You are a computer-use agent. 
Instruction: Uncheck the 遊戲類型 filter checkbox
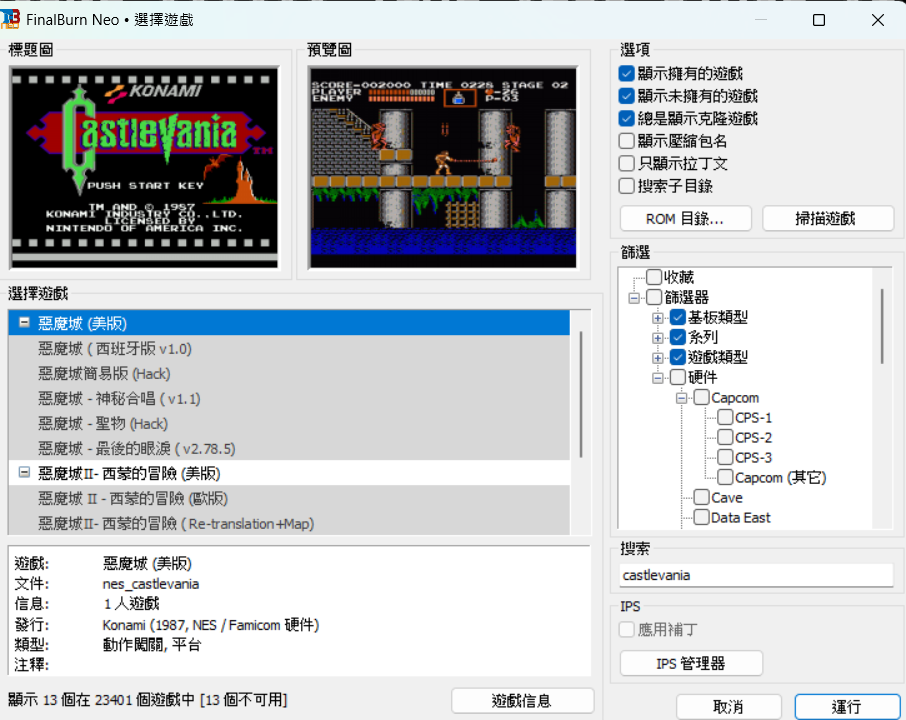(x=678, y=357)
